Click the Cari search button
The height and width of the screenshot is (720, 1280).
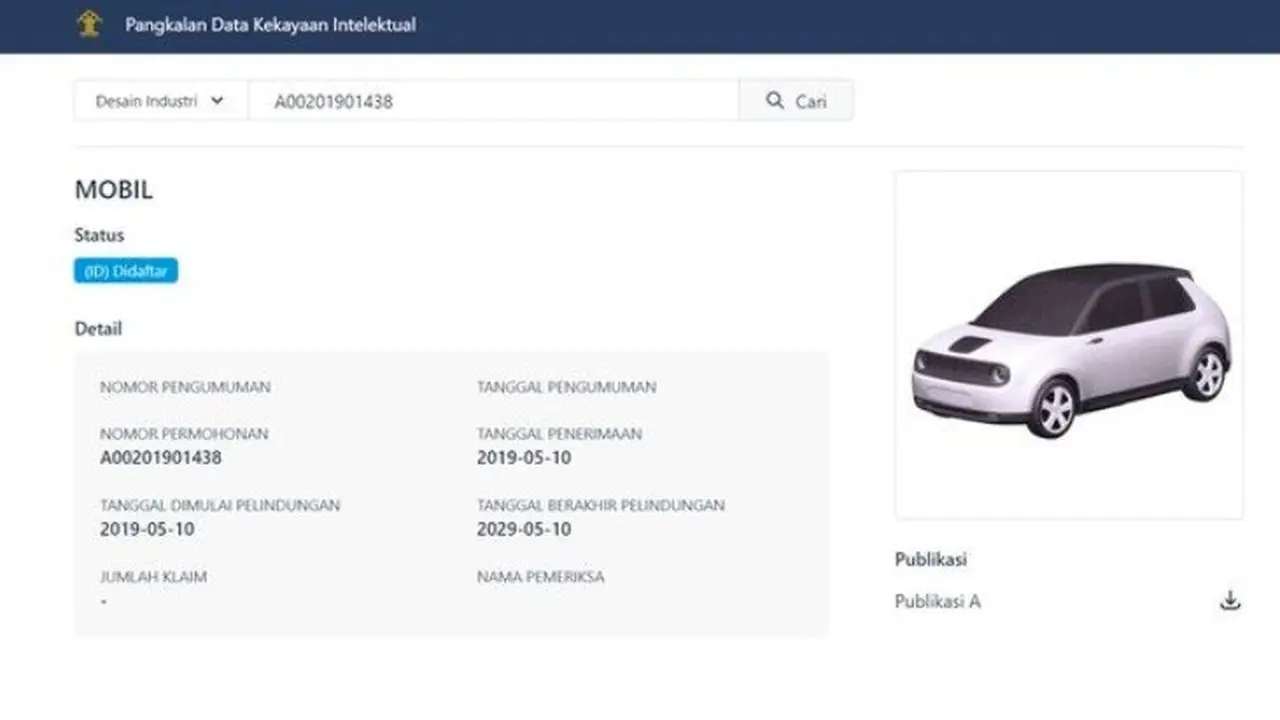click(796, 101)
